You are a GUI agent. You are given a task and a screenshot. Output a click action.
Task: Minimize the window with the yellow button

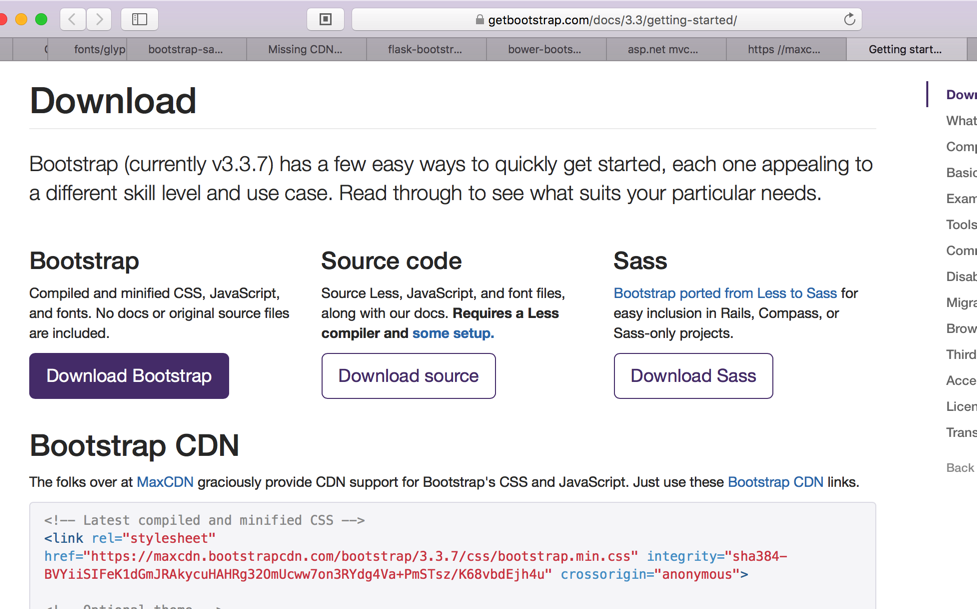21,19
